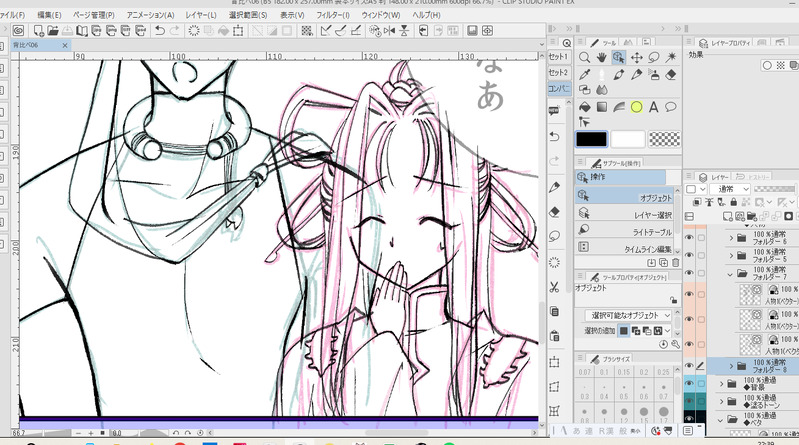This screenshot has height=445, width=799.
Task: Toggle visibility of フォルダー 6 layer
Action: pyautogui.click(x=689, y=238)
